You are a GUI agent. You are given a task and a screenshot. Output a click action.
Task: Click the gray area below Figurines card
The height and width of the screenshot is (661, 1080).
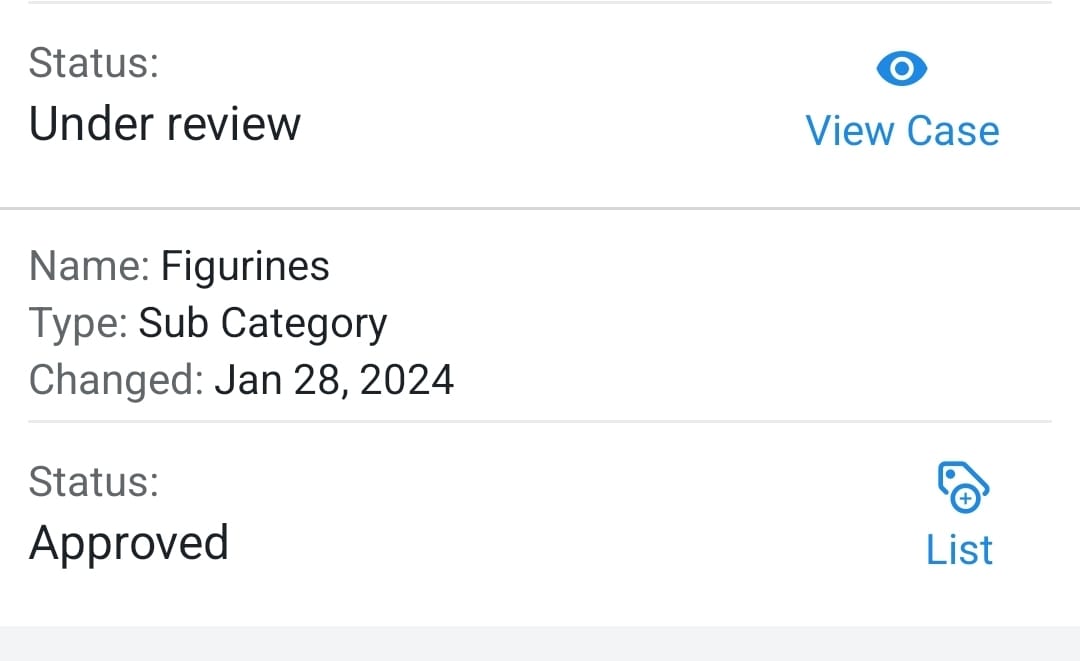[x=540, y=644]
